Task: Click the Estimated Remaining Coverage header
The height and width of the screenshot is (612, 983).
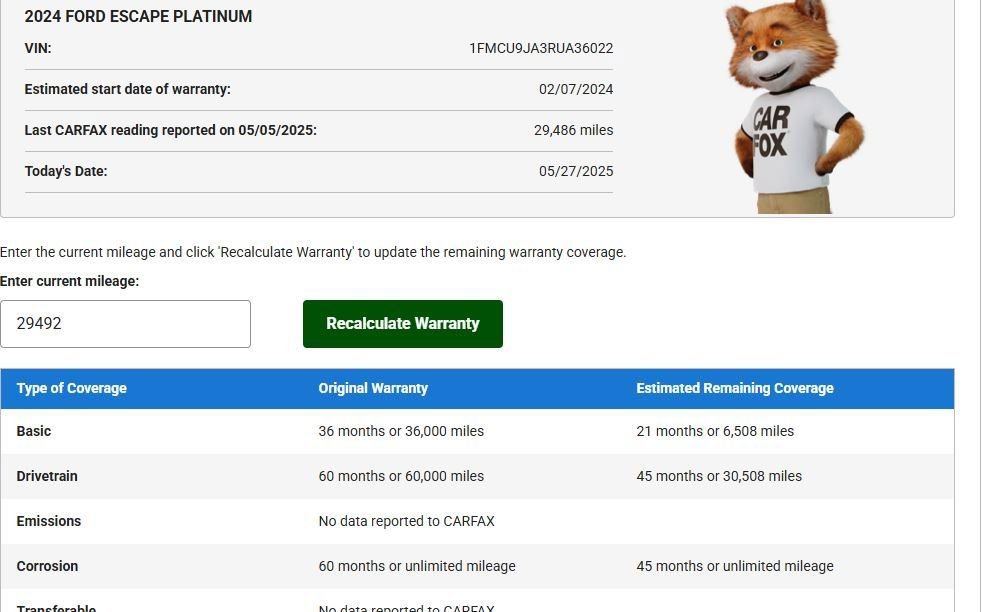Action: [735, 388]
